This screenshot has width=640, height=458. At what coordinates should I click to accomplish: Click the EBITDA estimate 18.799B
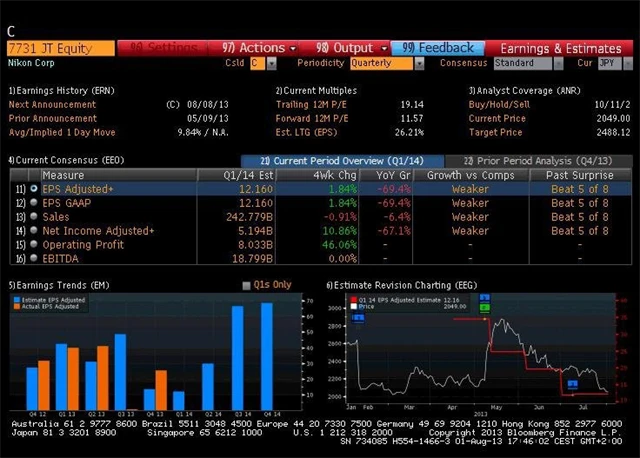(253, 258)
